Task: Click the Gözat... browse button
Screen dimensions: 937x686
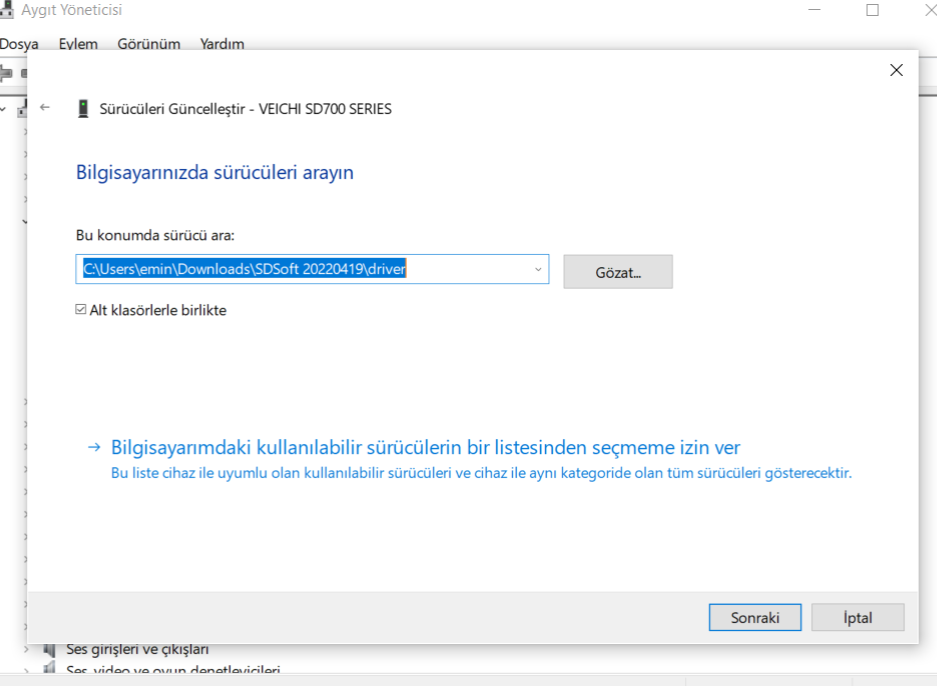Action: click(617, 272)
